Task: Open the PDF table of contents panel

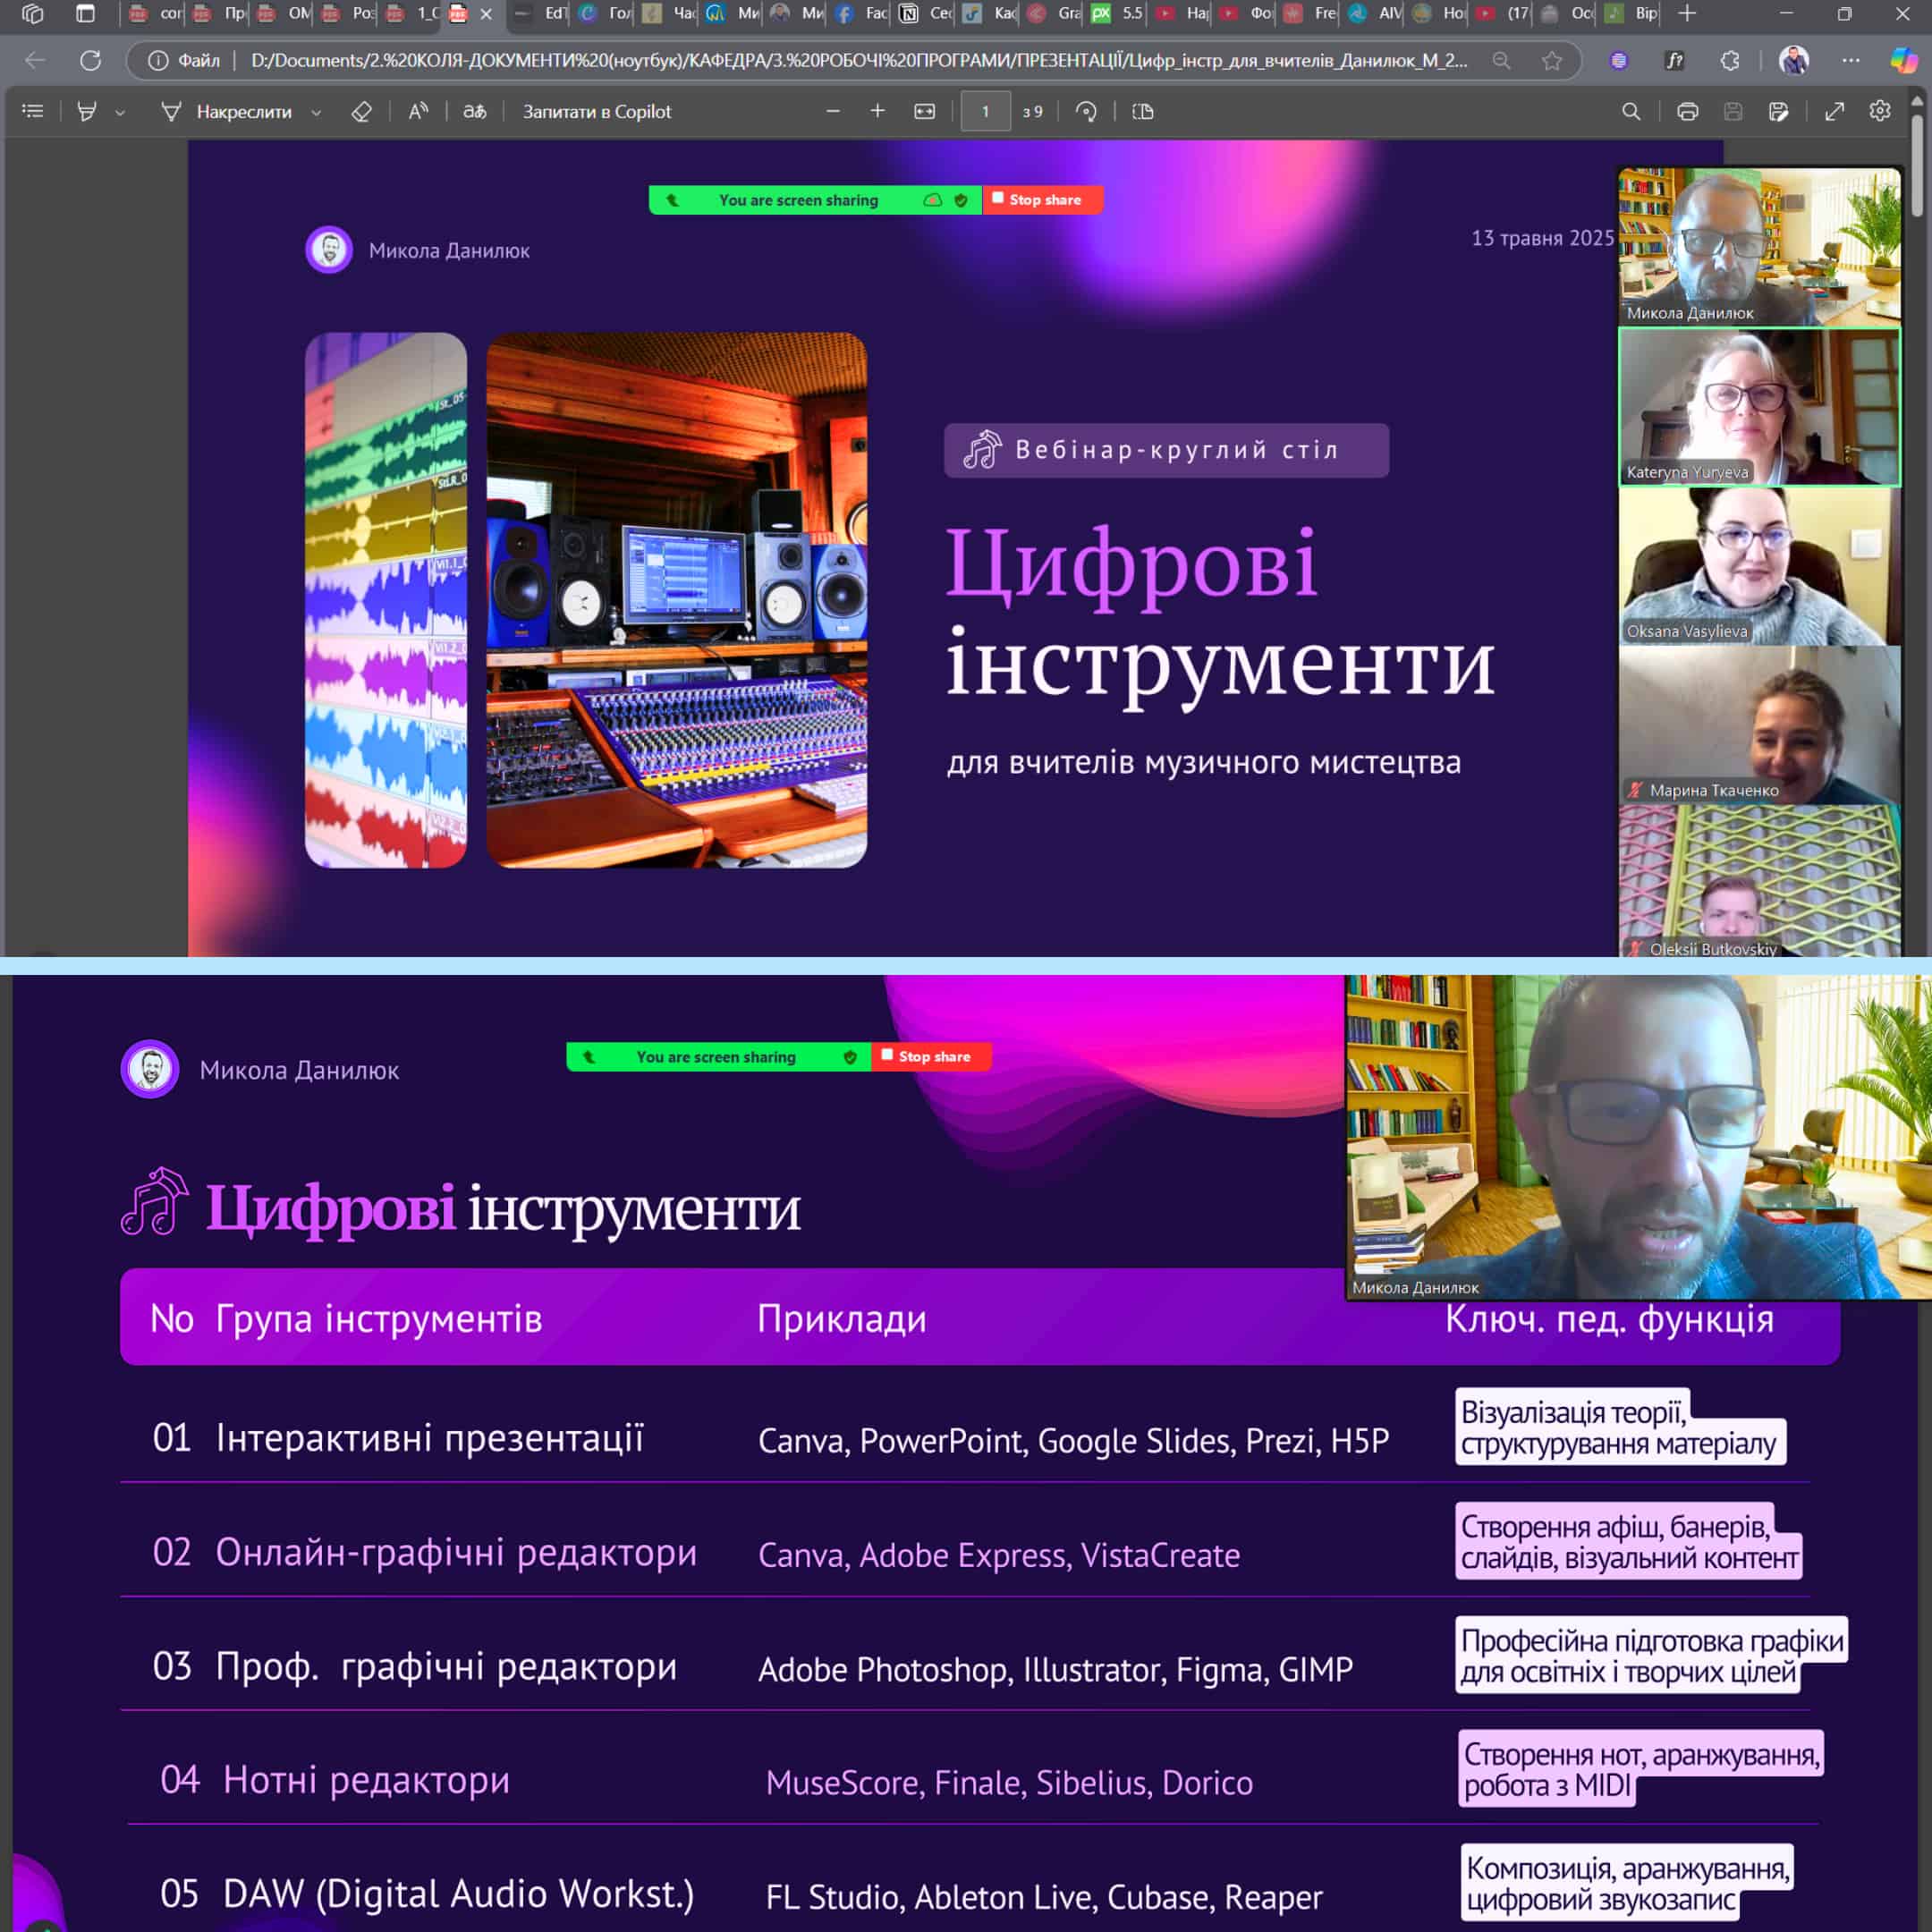Action: [x=33, y=111]
